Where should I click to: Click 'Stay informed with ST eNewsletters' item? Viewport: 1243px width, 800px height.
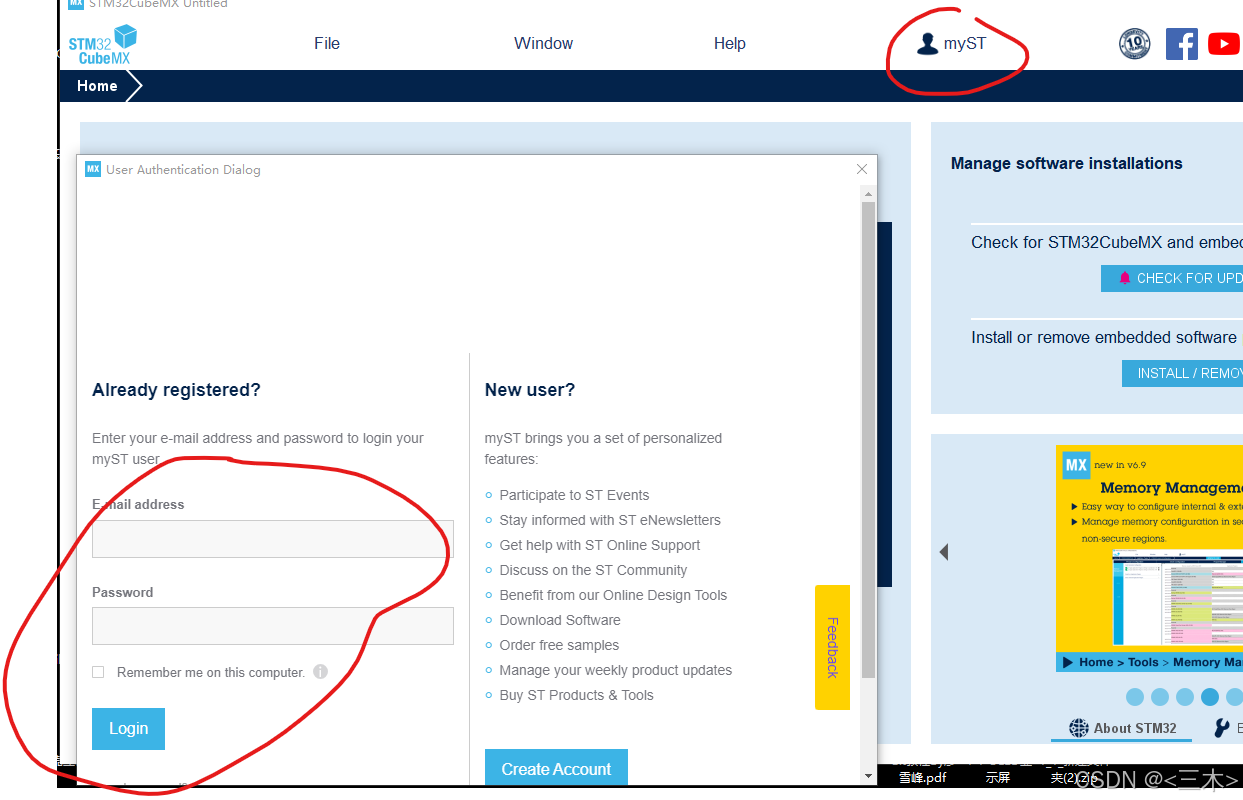610,520
